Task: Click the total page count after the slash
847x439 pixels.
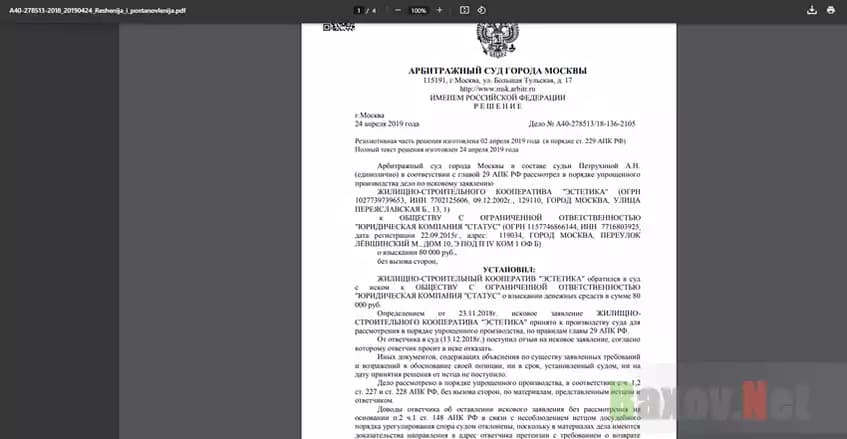Action: coord(375,10)
